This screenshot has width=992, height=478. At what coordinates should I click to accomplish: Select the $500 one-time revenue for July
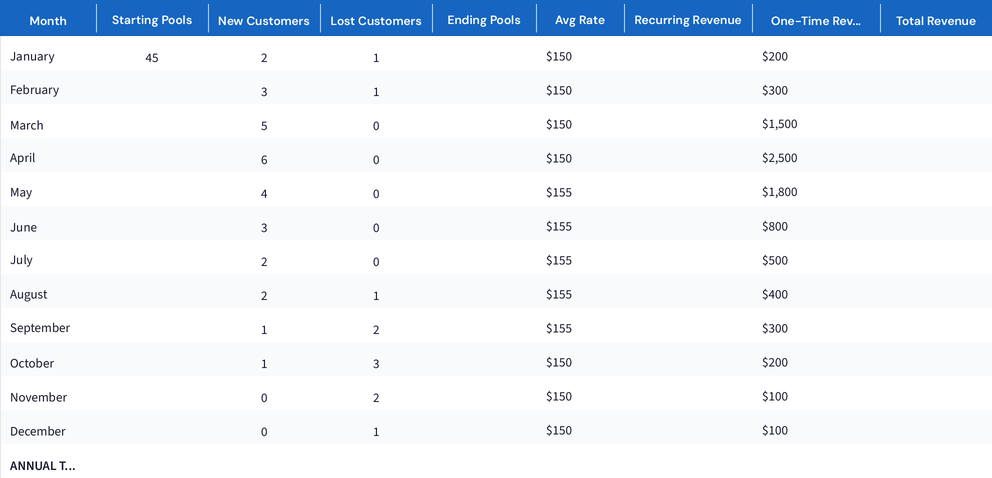775,260
